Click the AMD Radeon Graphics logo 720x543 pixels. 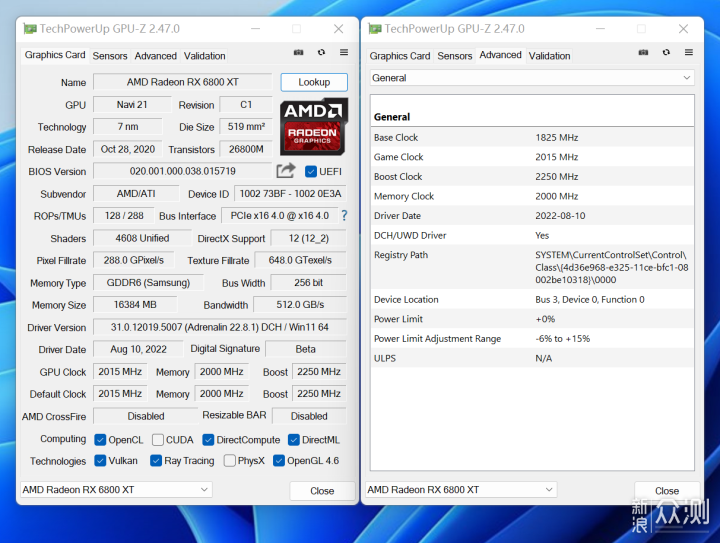click(314, 126)
